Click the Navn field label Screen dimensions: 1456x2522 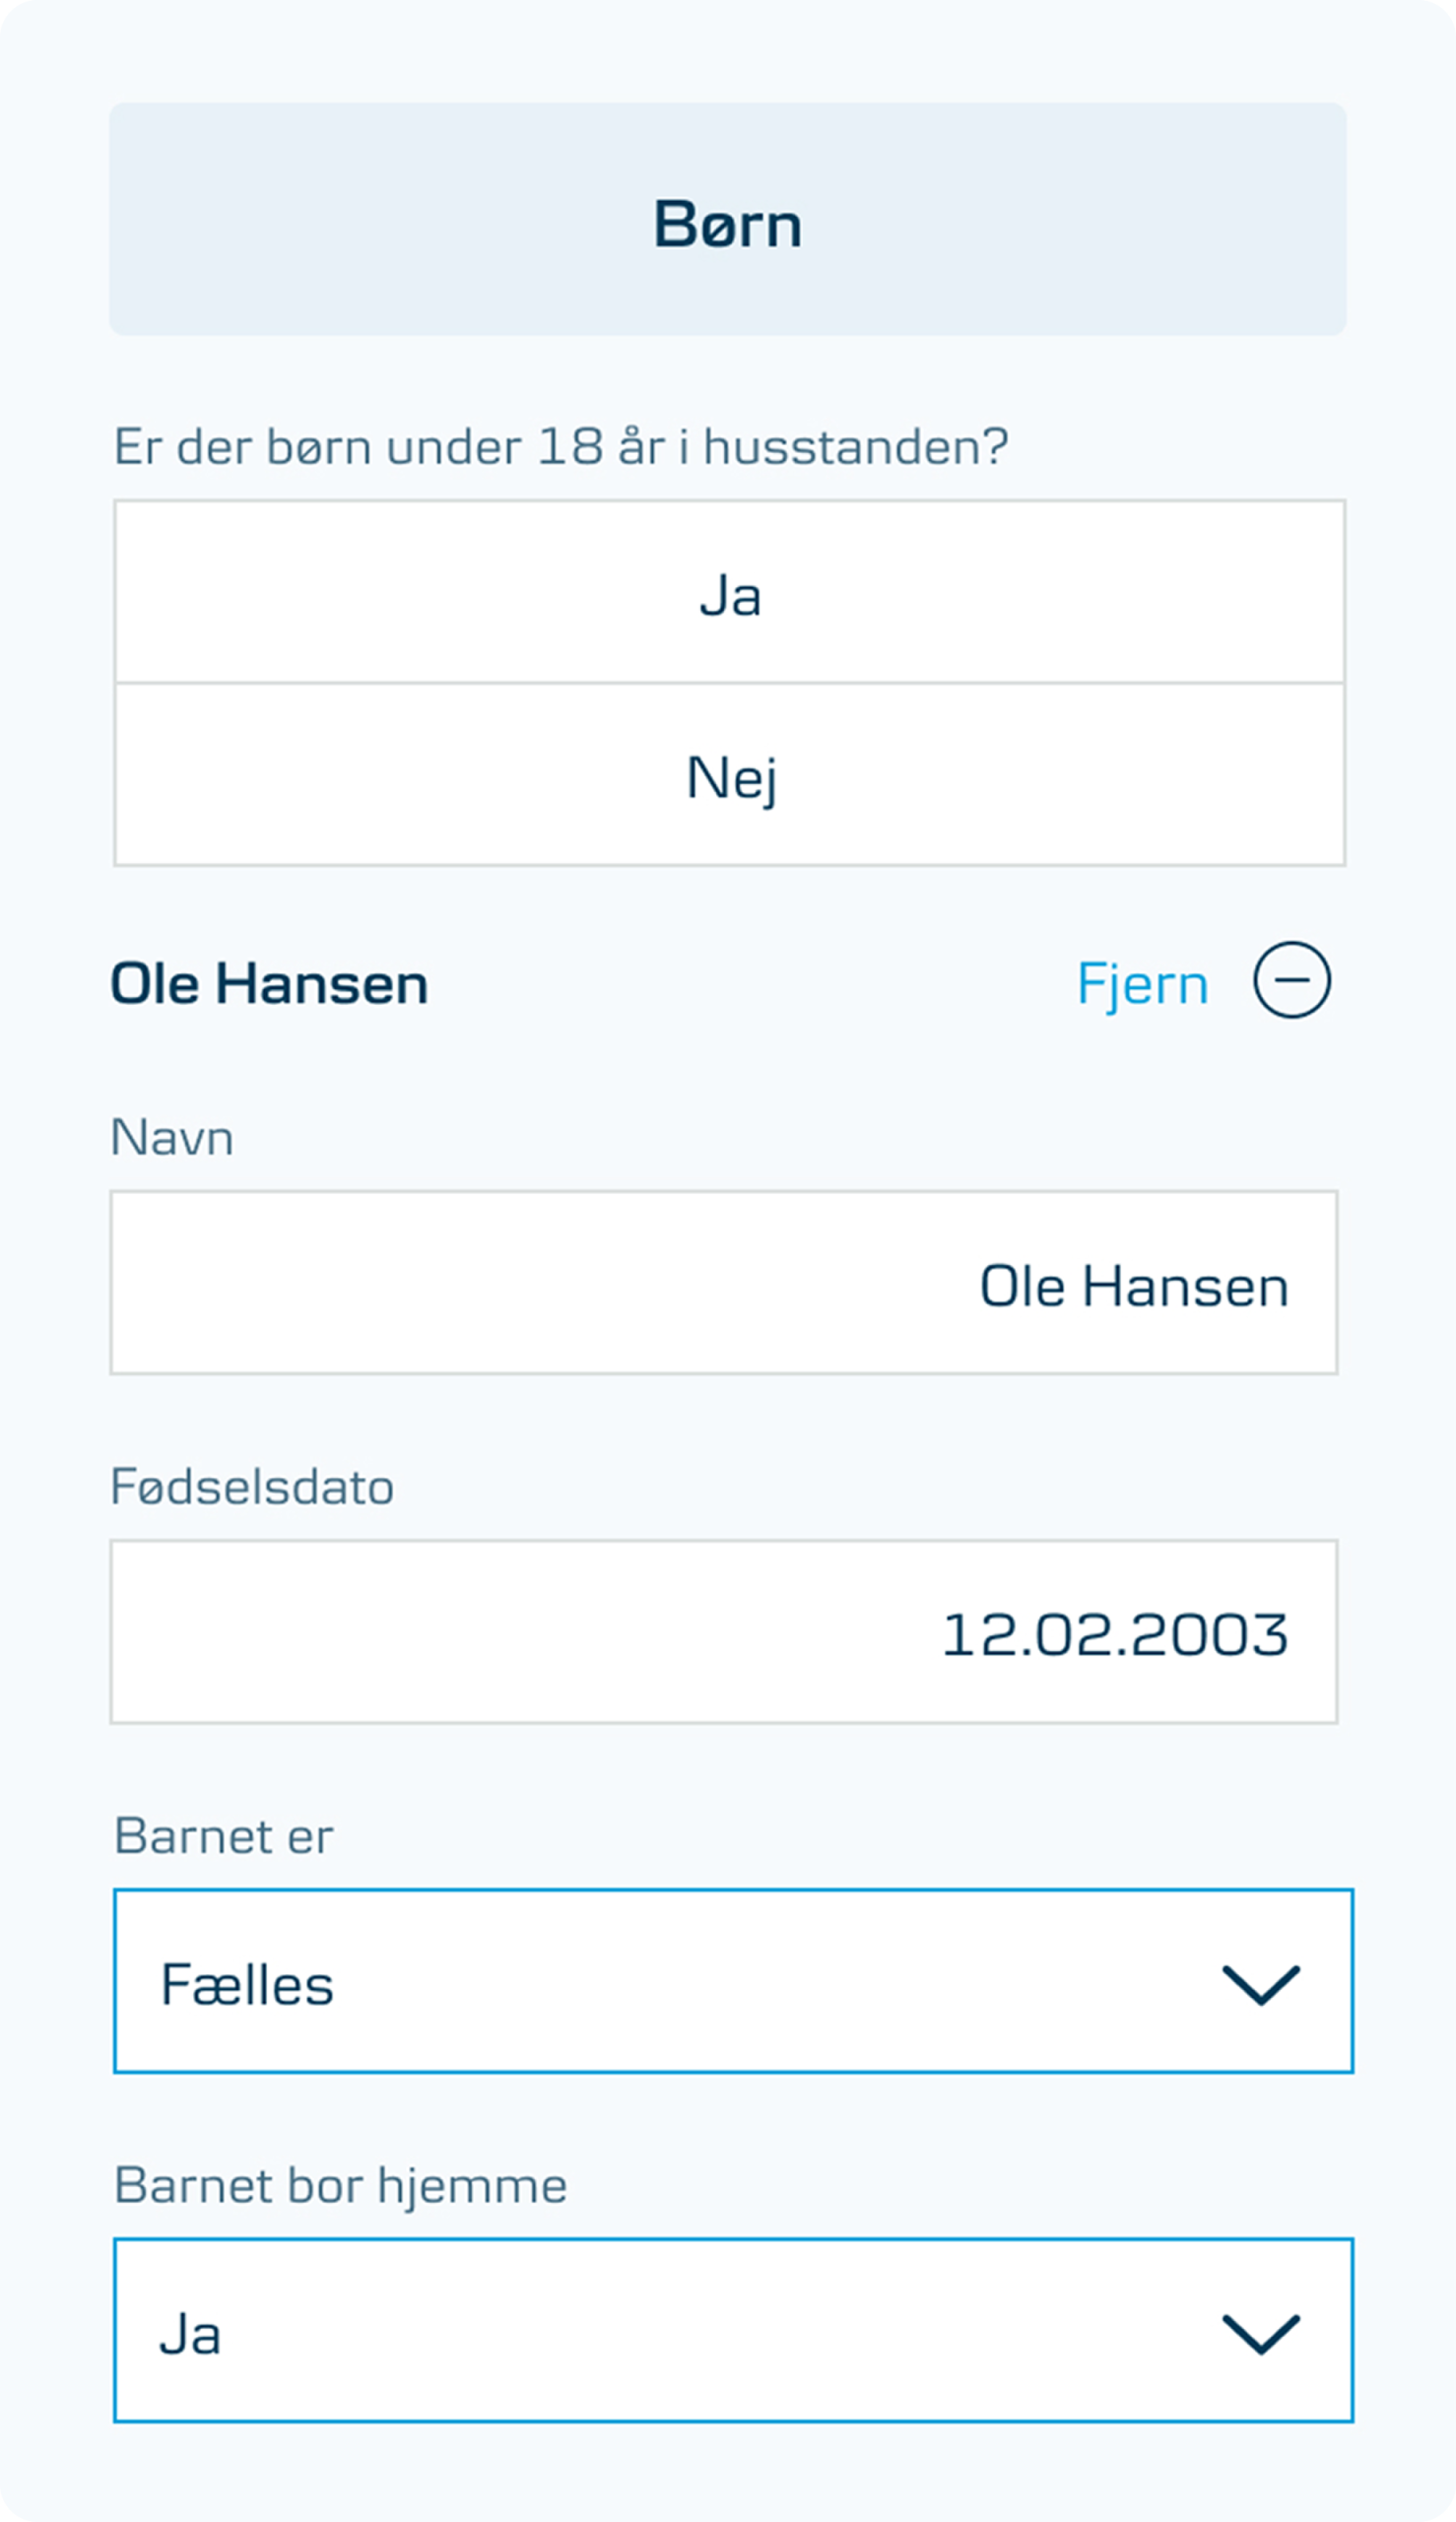pyautogui.click(x=172, y=1137)
